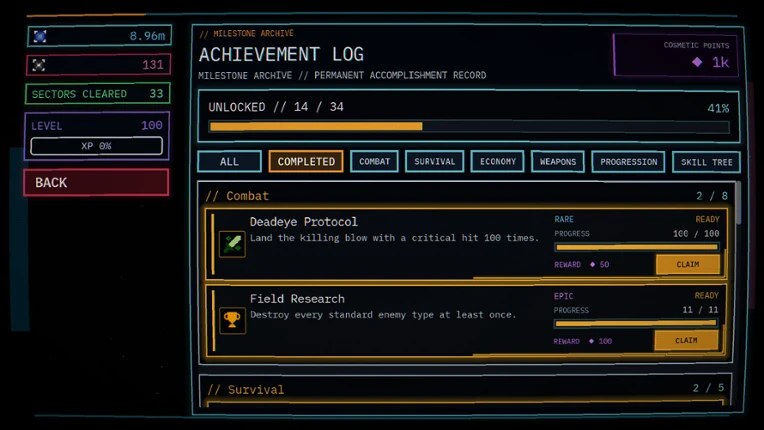Click the Field Research trophy icon
764x430 pixels.
pos(232,320)
